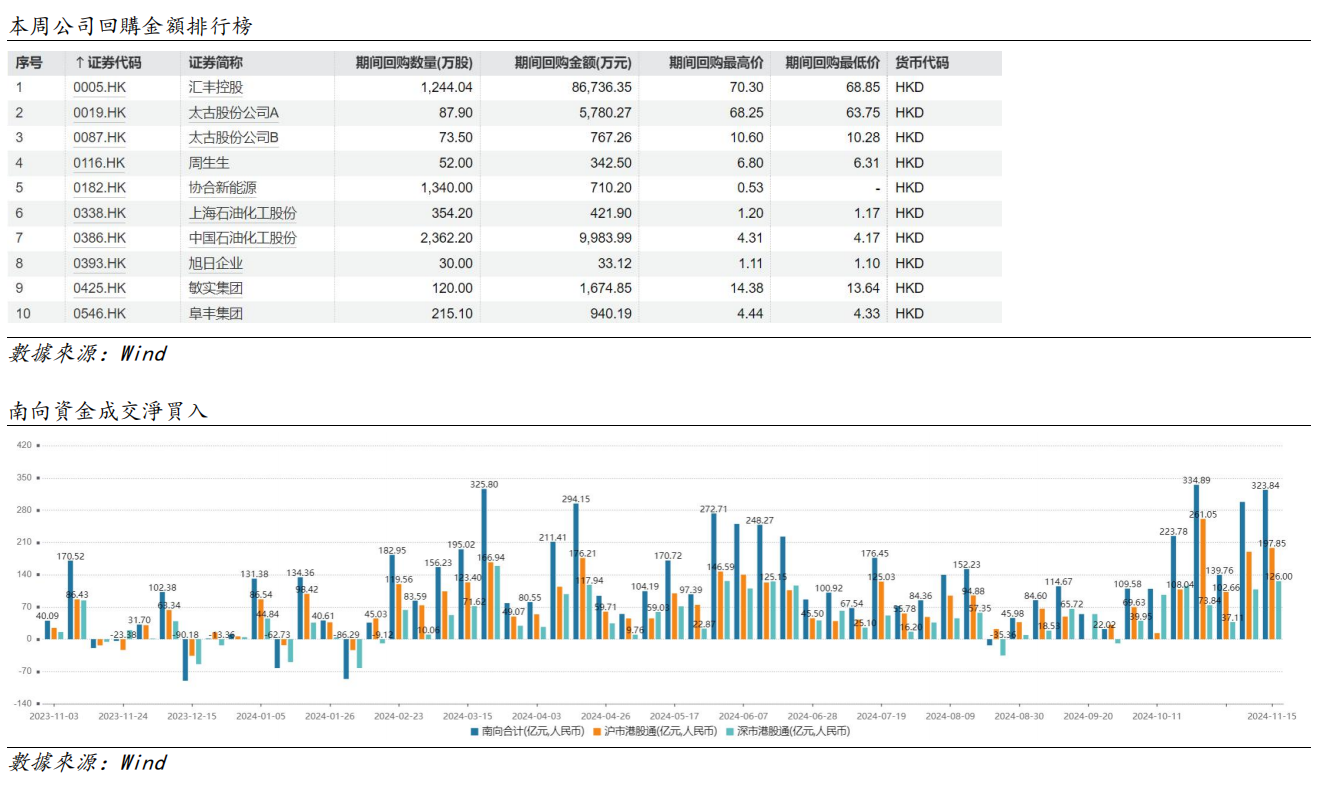
Task: Click the 南向資金成交淨買入 chart title
Action: (108, 410)
